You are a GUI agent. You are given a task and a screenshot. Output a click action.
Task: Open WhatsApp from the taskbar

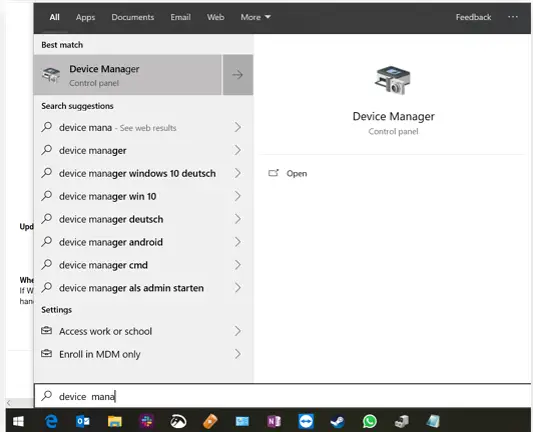click(369, 421)
